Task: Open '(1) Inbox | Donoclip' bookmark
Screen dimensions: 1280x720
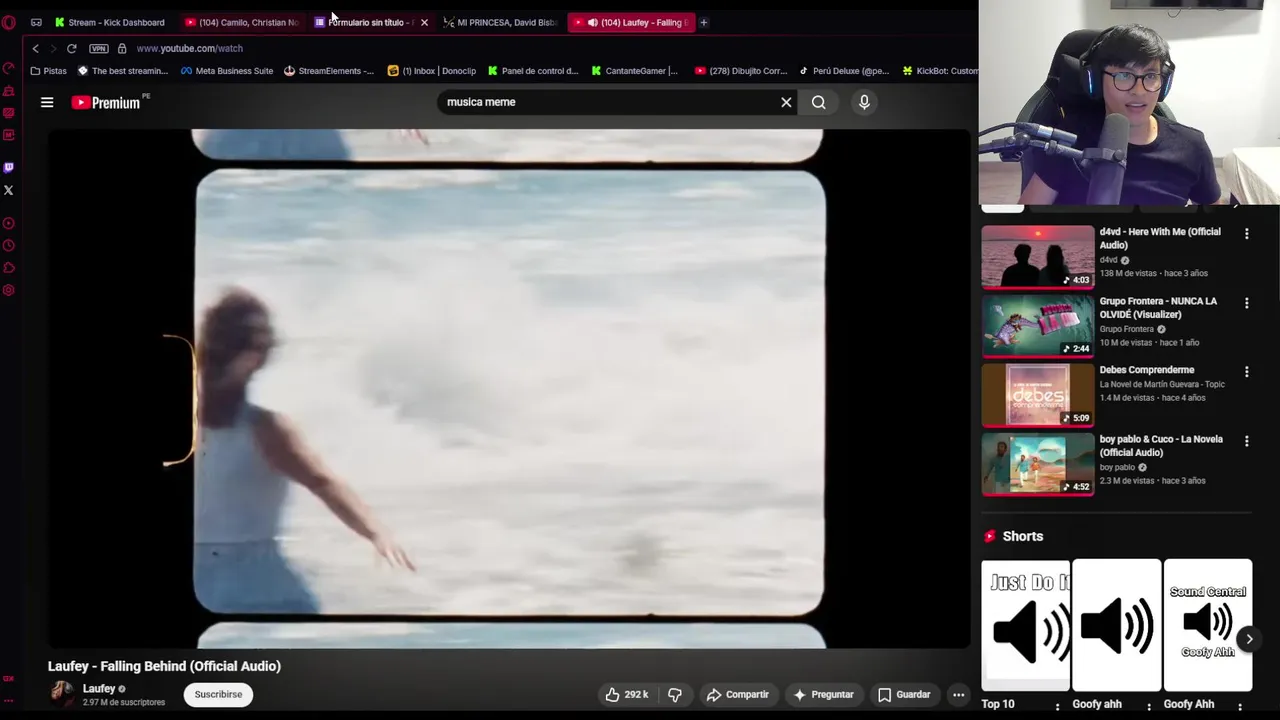Action: (432, 71)
